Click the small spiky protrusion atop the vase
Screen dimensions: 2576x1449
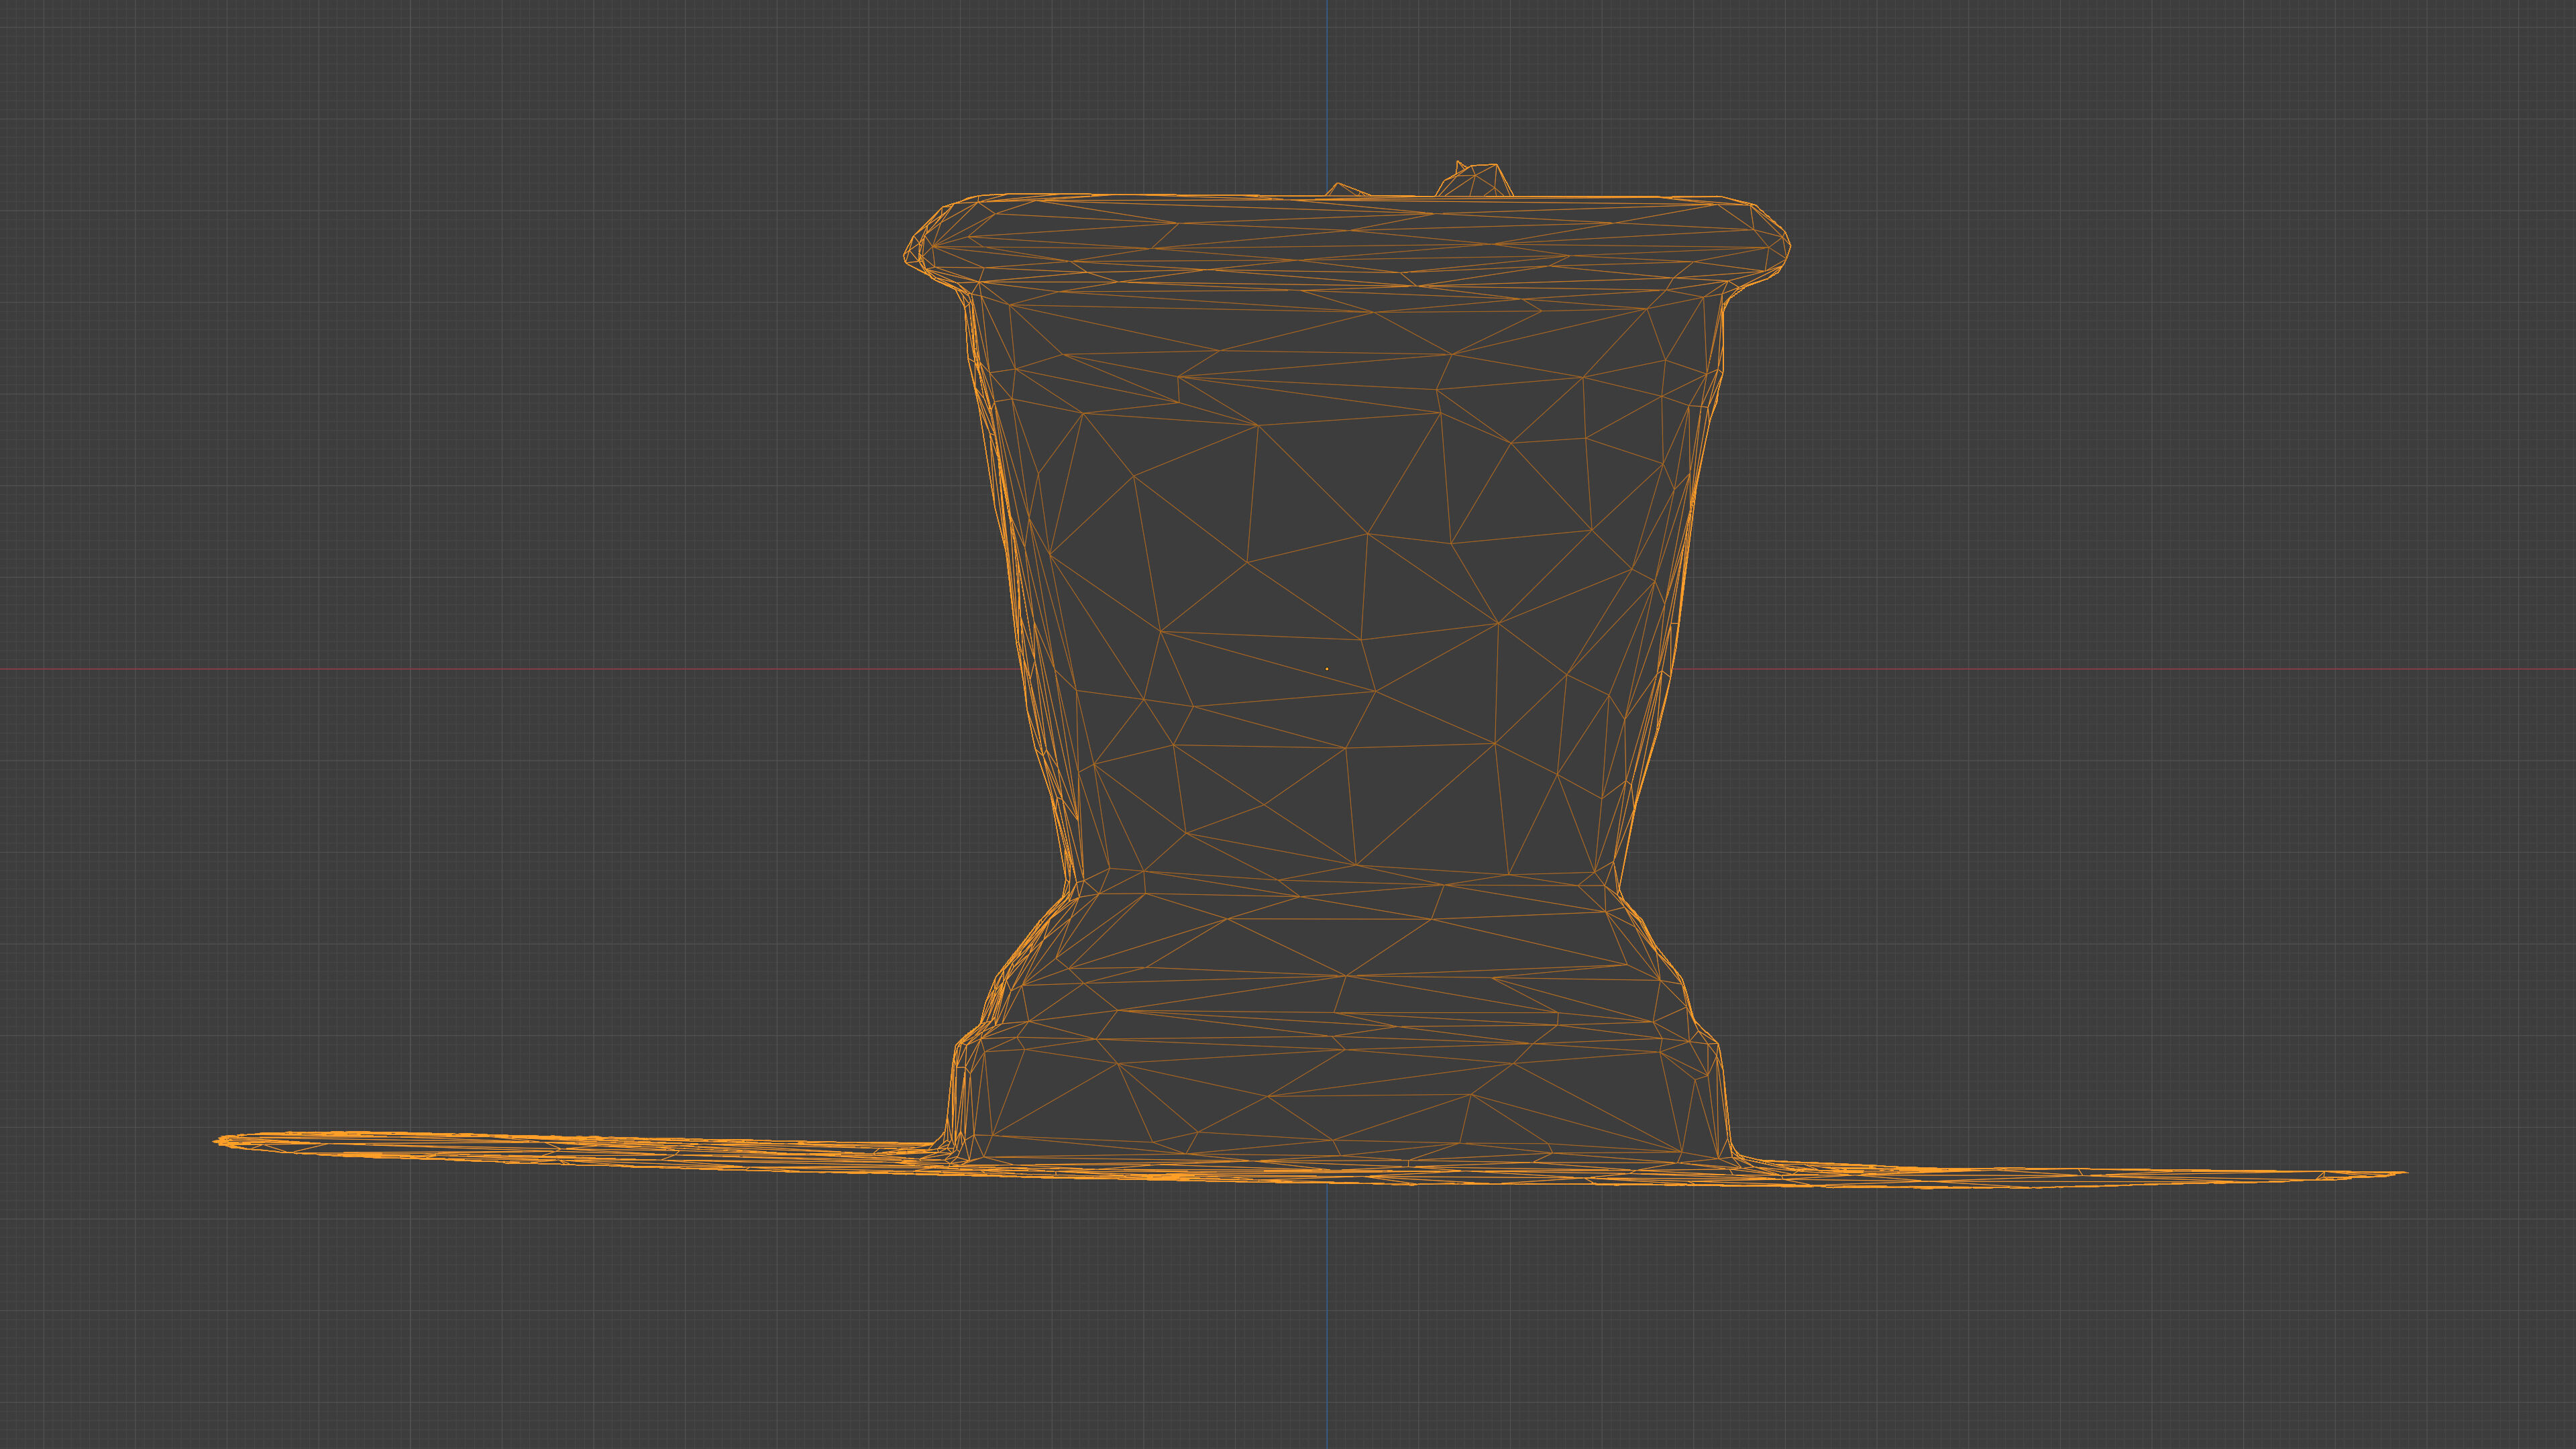point(1474,180)
